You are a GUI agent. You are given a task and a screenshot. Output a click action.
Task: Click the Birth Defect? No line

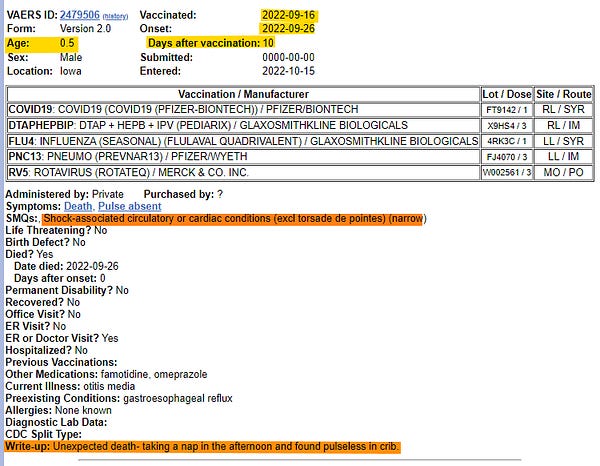point(46,242)
